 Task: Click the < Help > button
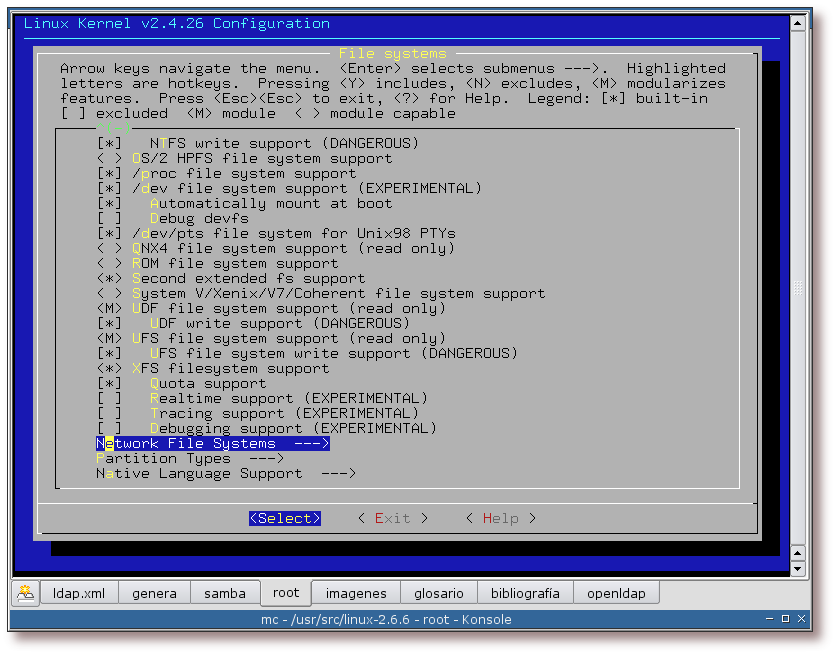pyautogui.click(x=500, y=518)
